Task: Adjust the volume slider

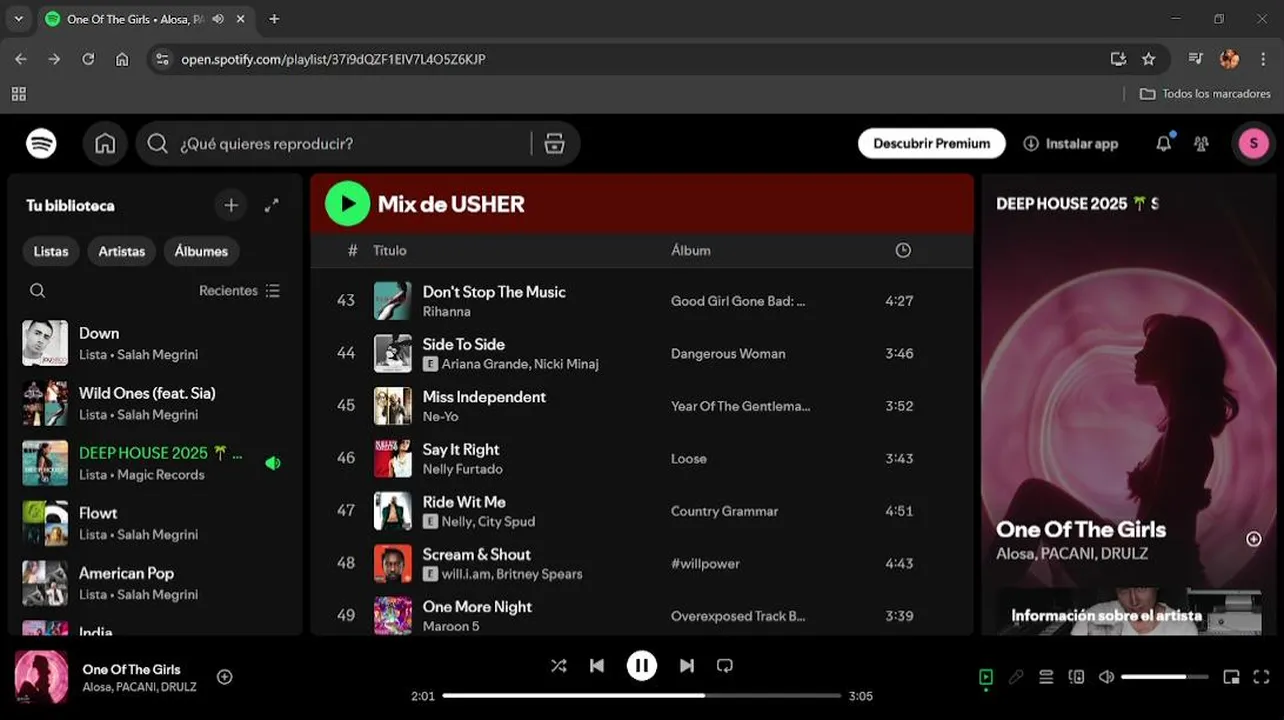Action: coord(1165,677)
